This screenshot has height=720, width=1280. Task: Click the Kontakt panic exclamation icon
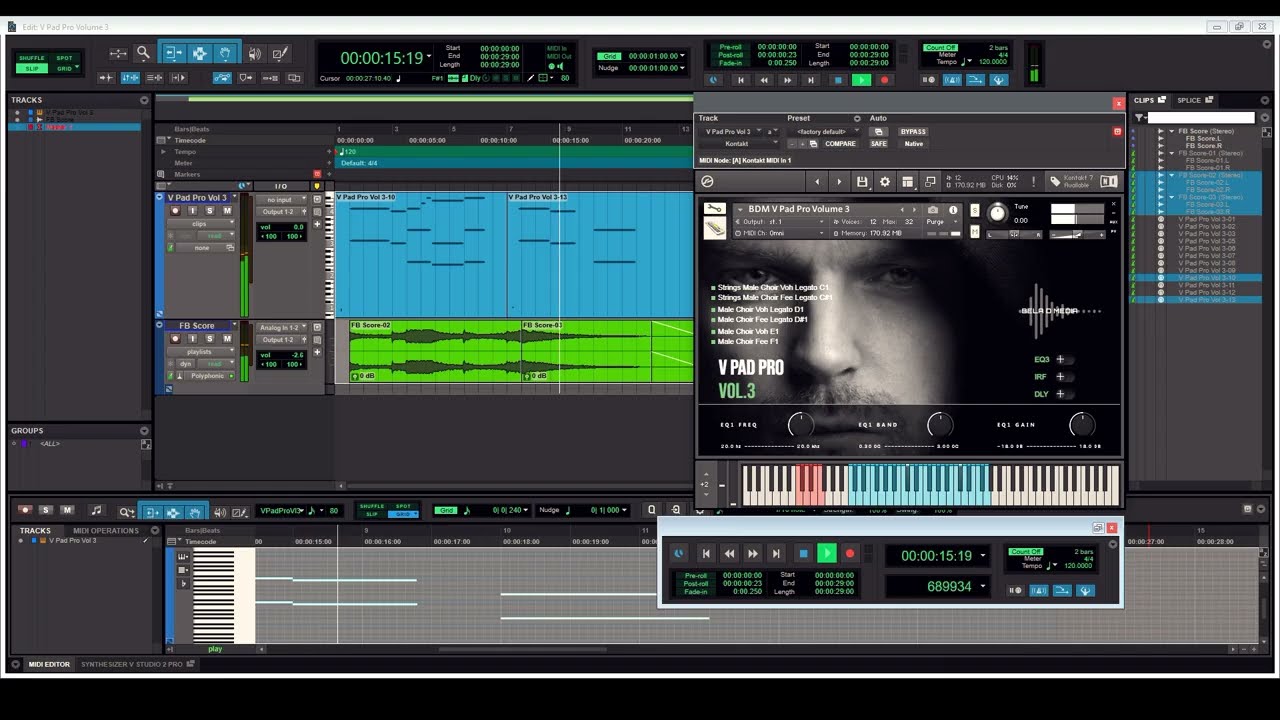(x=1034, y=181)
